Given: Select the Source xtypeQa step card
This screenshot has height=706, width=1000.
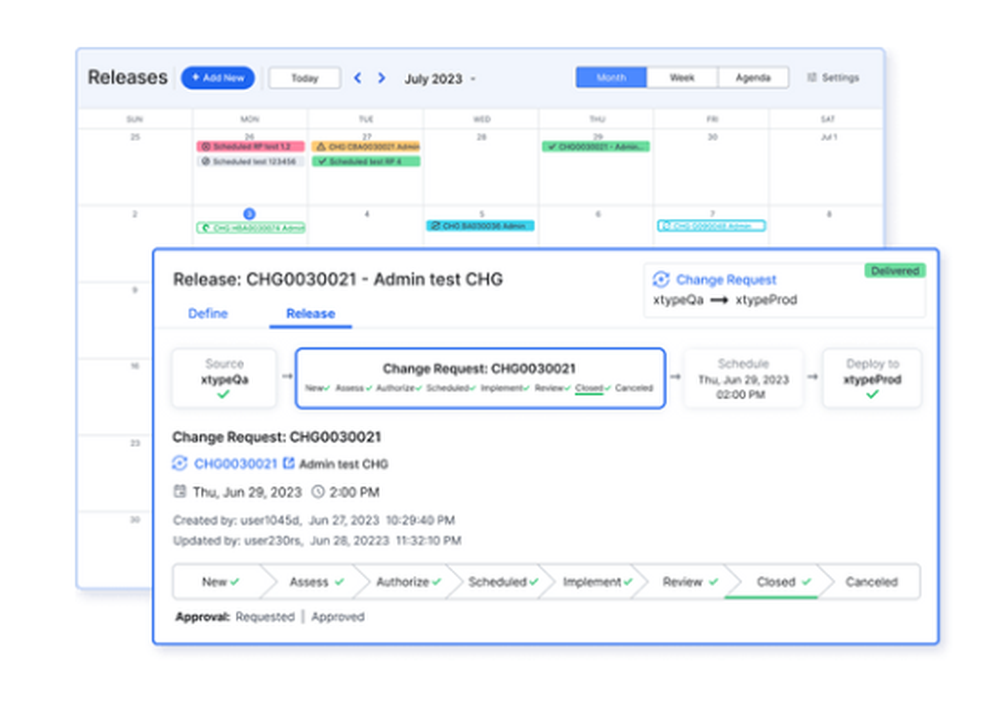Looking at the screenshot, I should pos(224,378).
